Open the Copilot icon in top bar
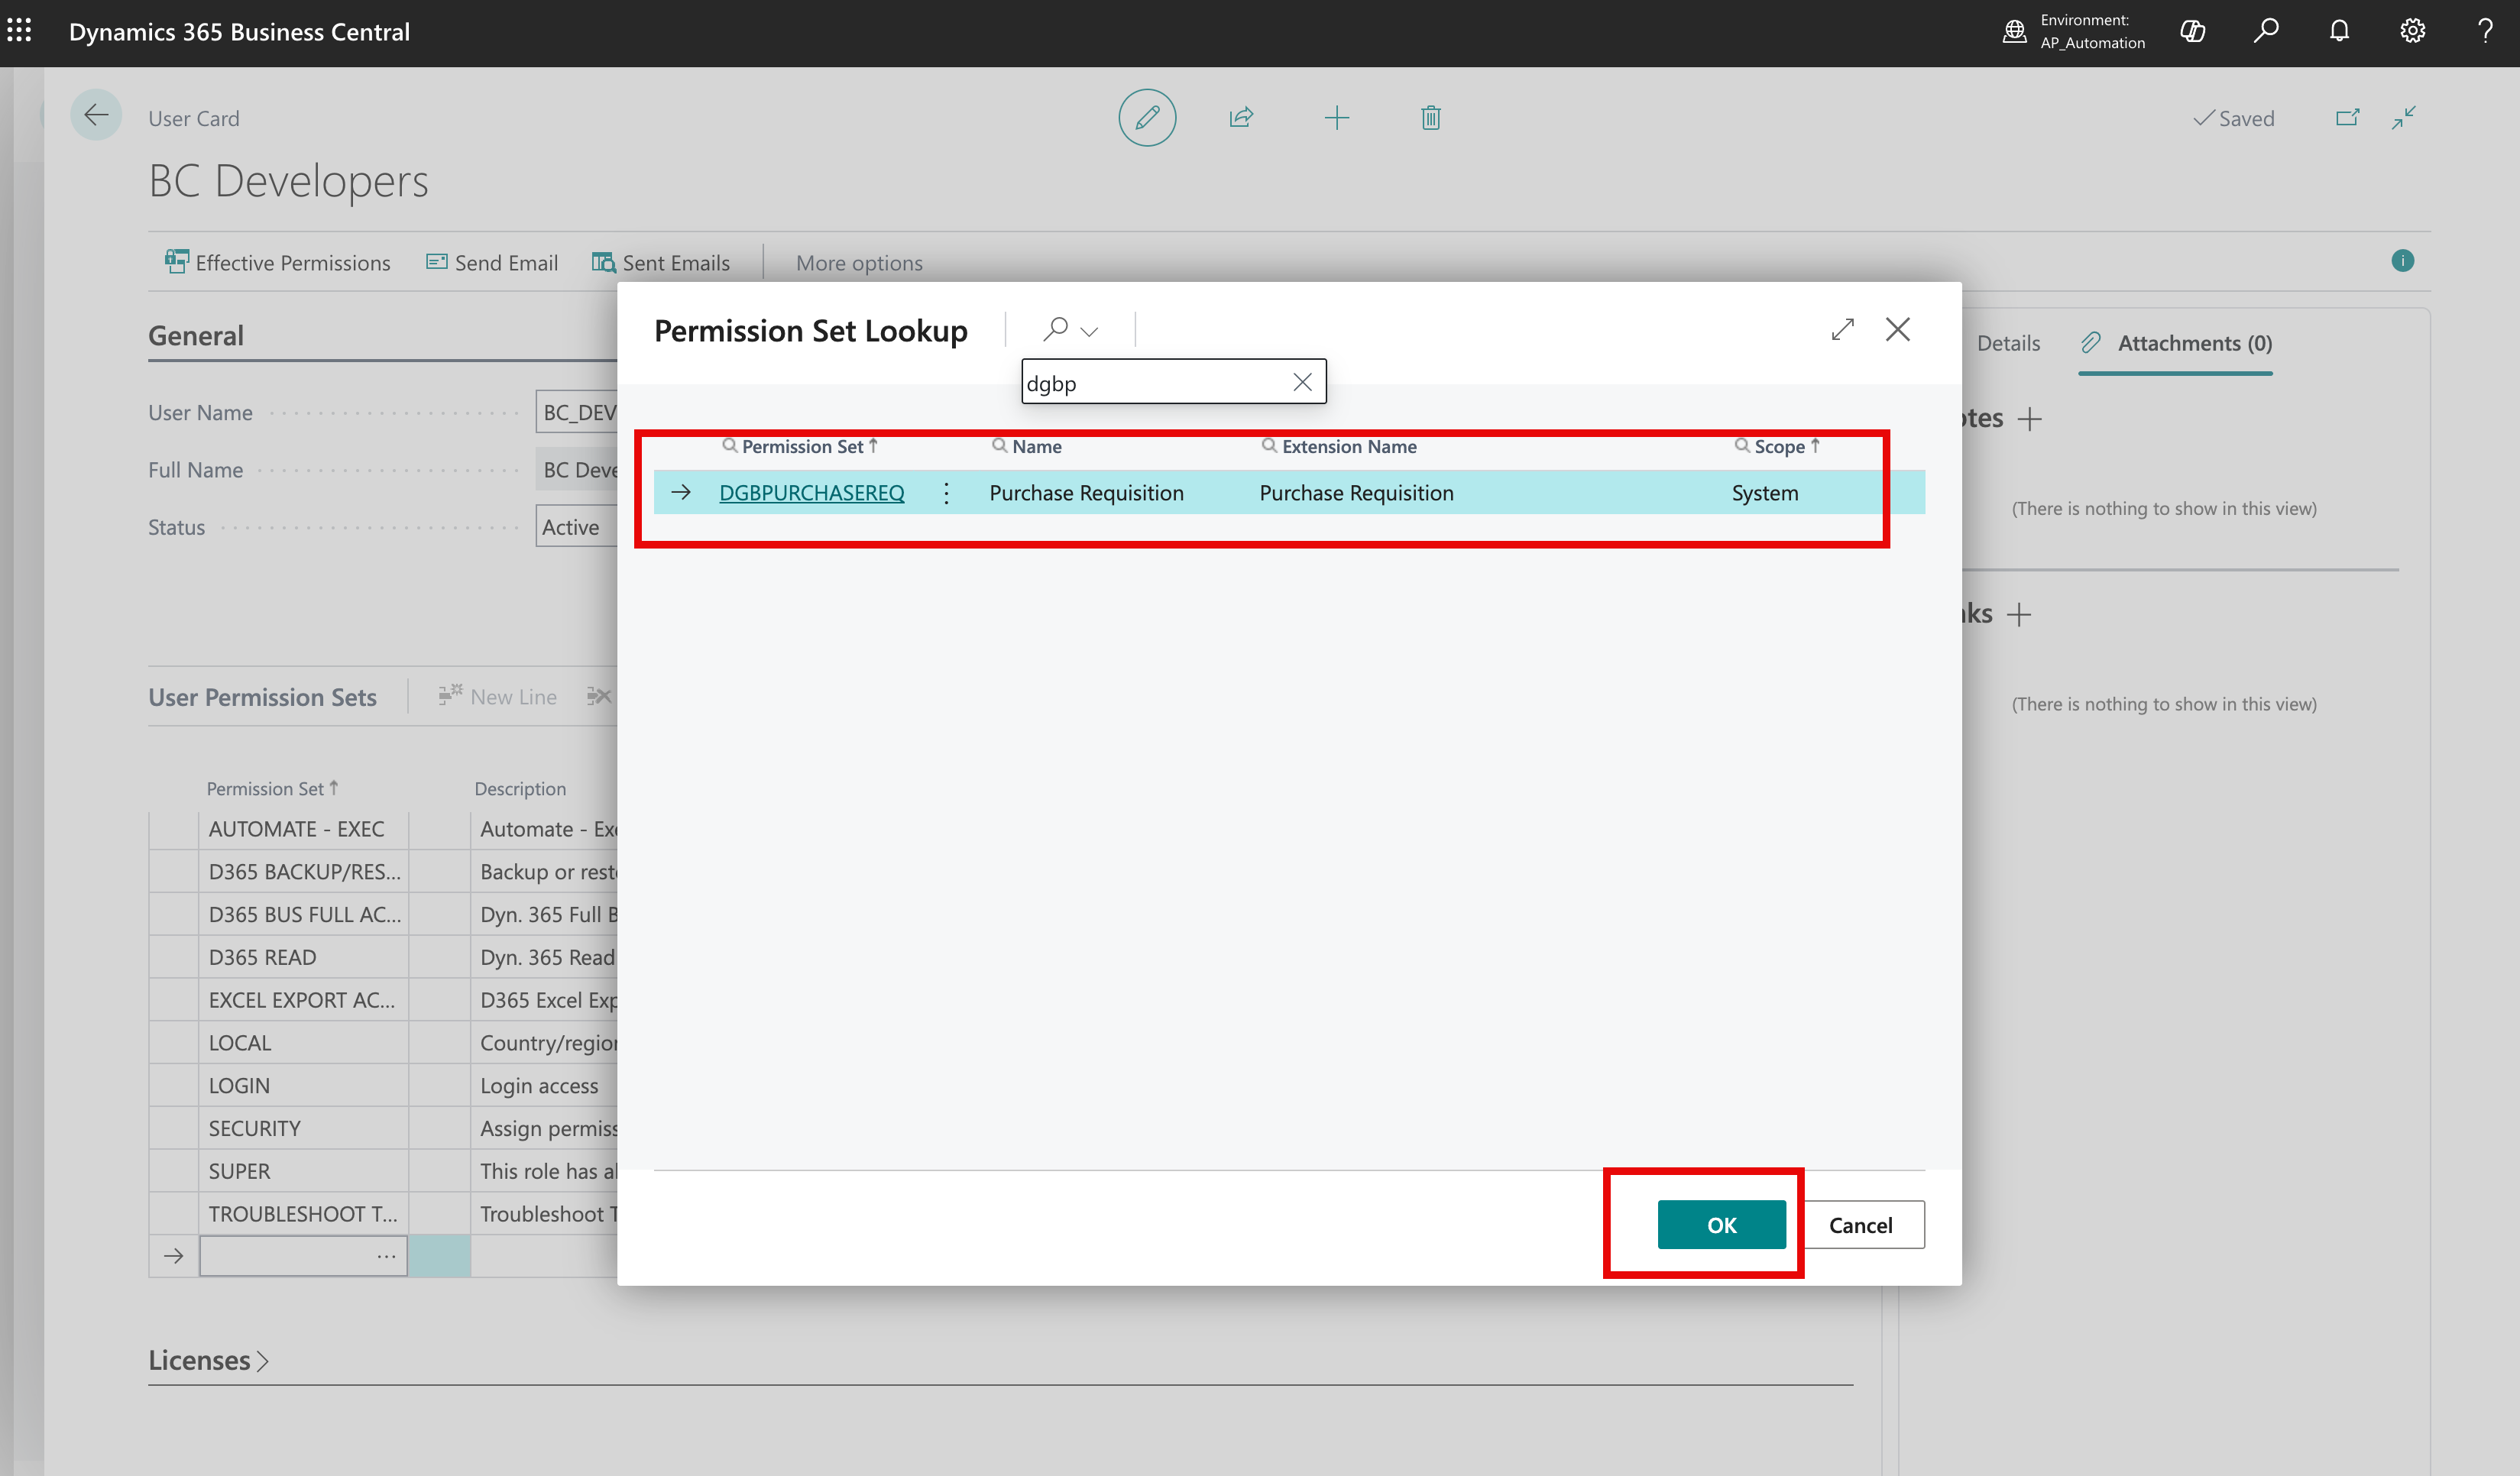This screenshot has height=1476, width=2520. [2192, 32]
